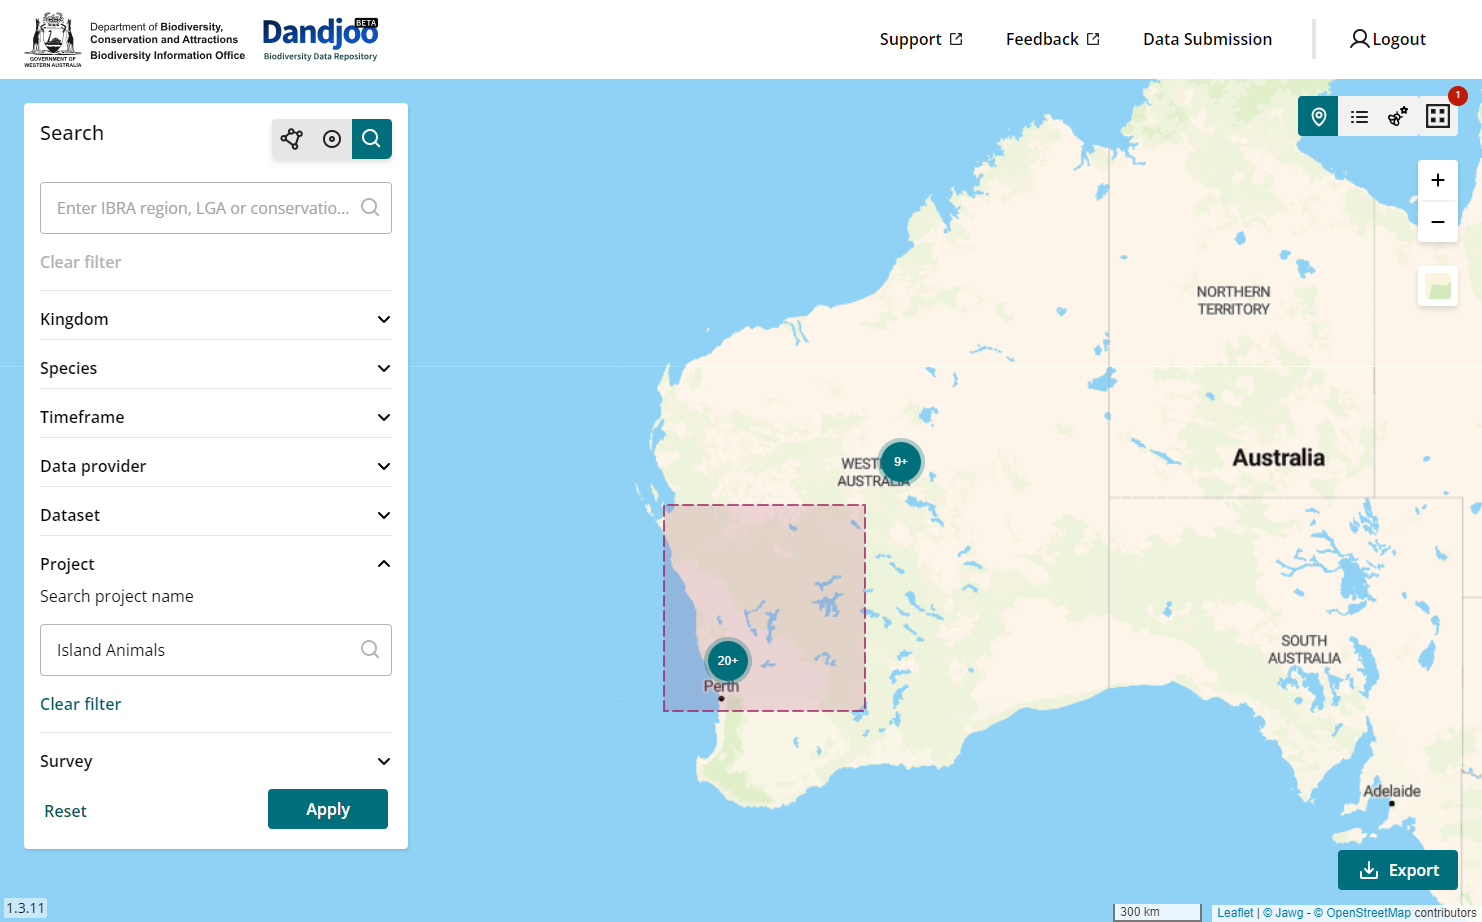Apply the search filters
1482x922 pixels.
tap(328, 809)
